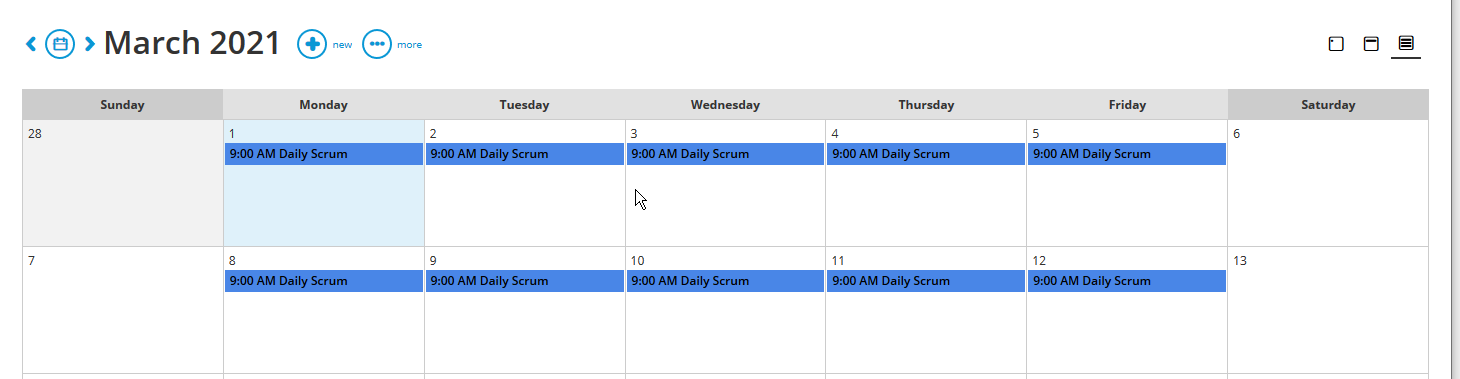Switch to the day view icon
Screen dimensions: 1460x379
point(1336,44)
